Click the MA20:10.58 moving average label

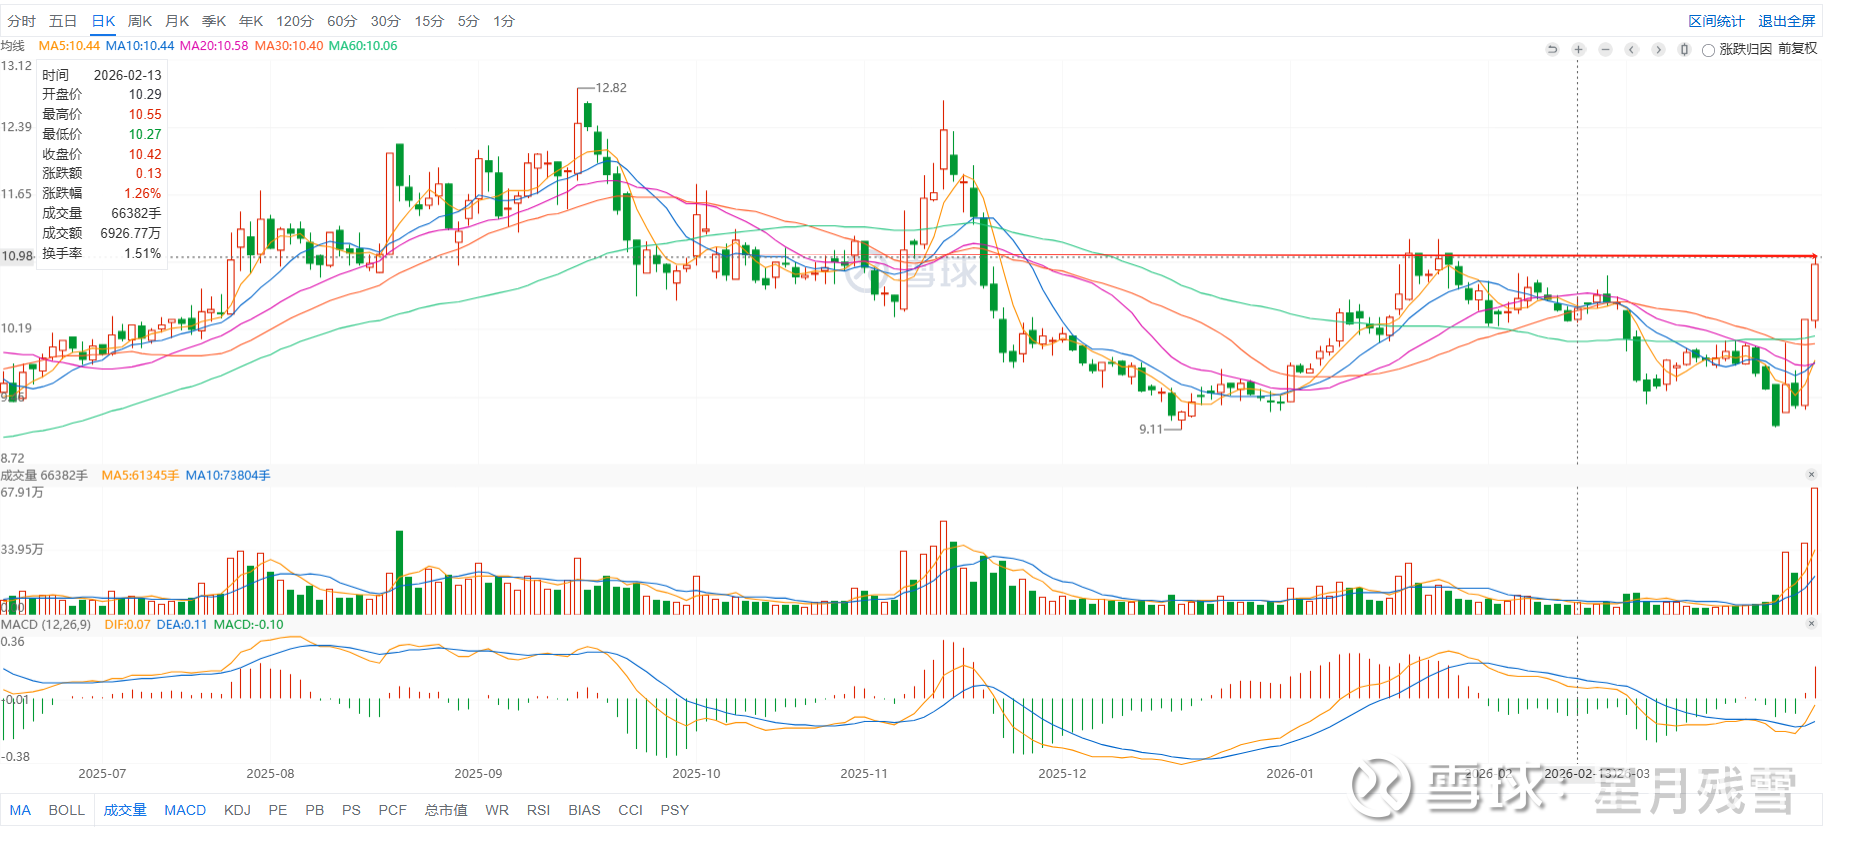214,46
